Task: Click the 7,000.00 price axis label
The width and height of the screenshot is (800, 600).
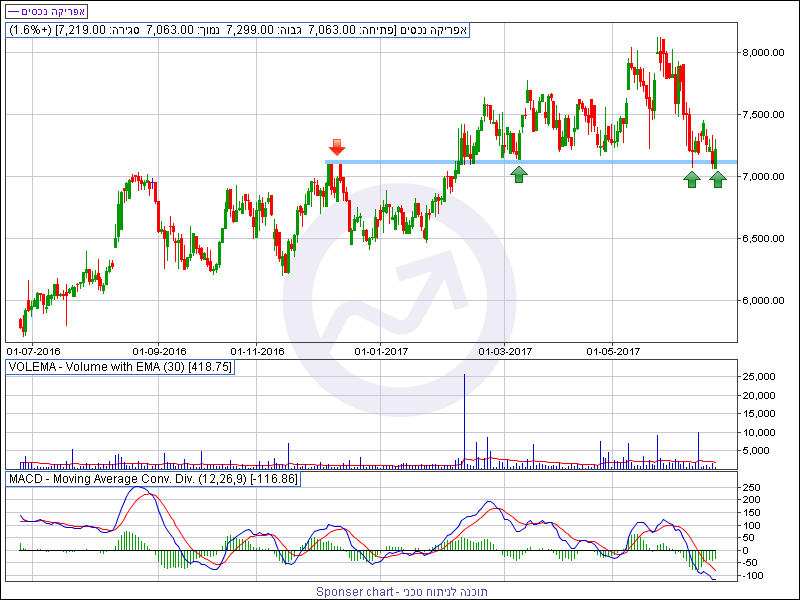Action: [x=763, y=177]
